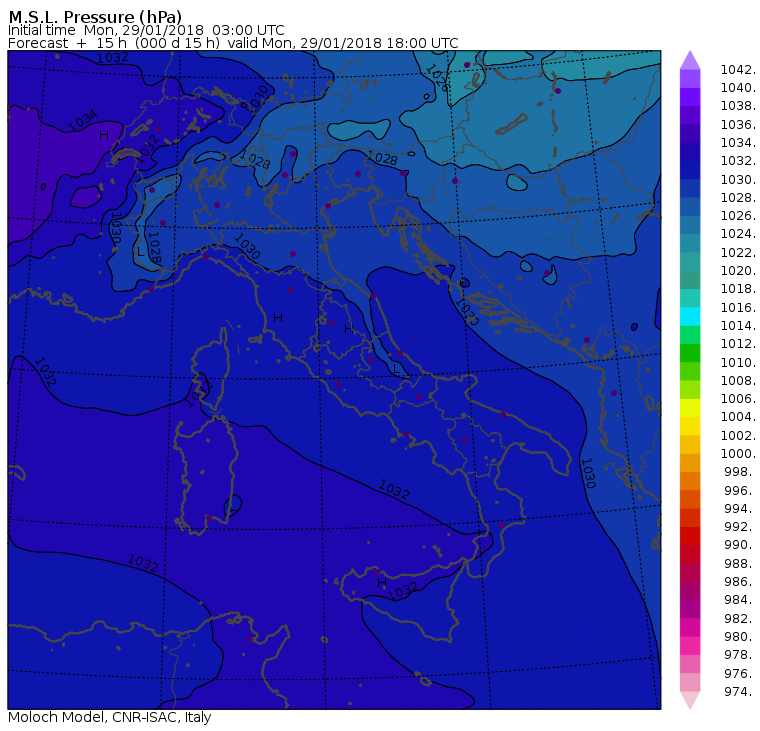Viewport: 760px width, 731px height.
Task: Click the "Moloch Model, CNR-ISAC, Italy" footer credit
Action: click(110, 717)
